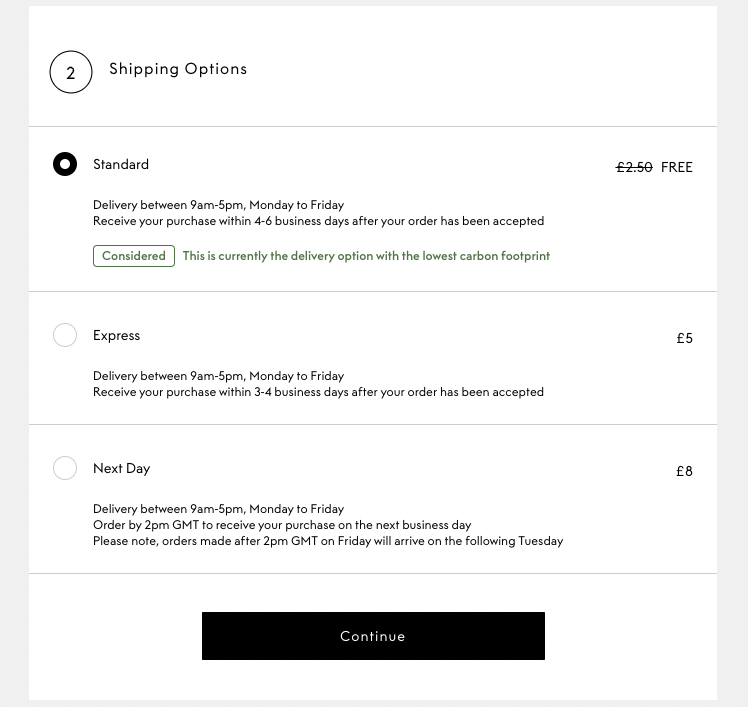Click the Order by 2pm GMT note
This screenshot has height=707, width=748.
tap(282, 525)
